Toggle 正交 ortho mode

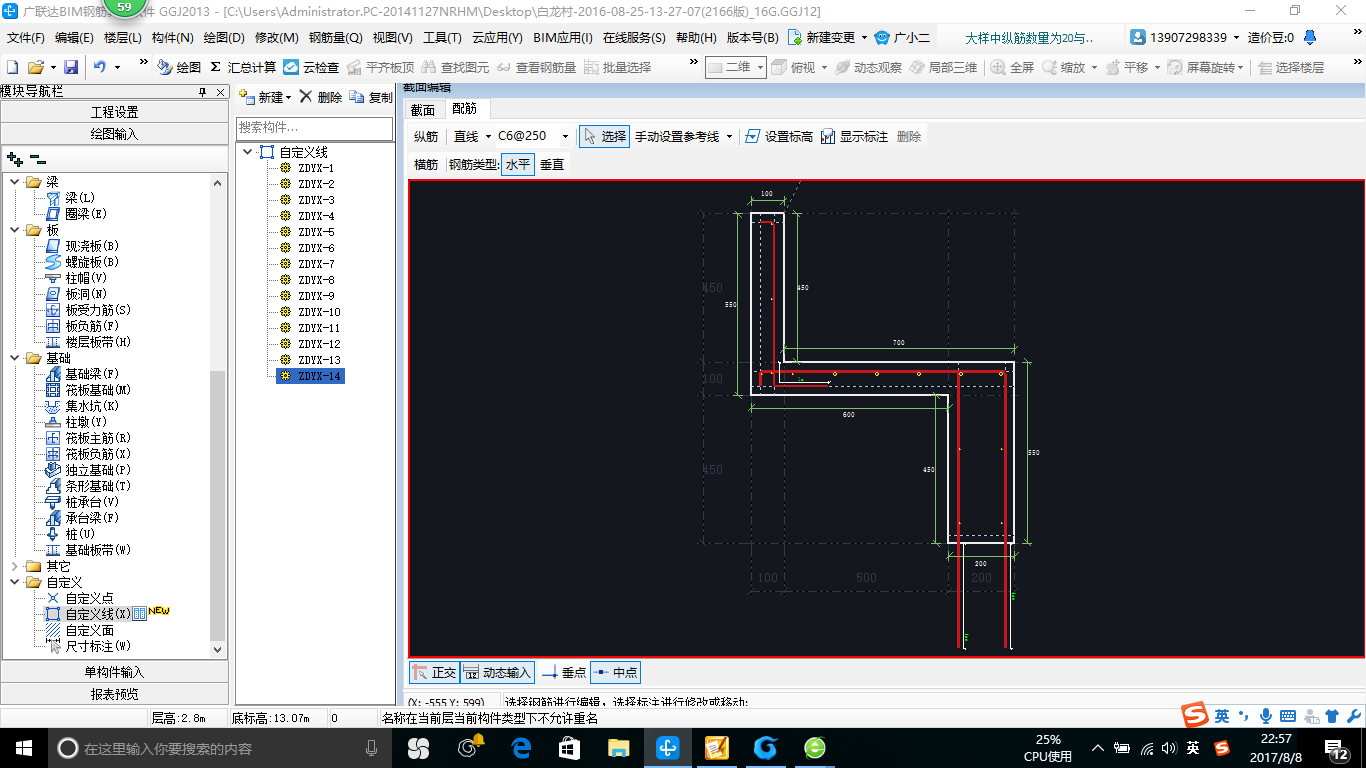coord(434,673)
